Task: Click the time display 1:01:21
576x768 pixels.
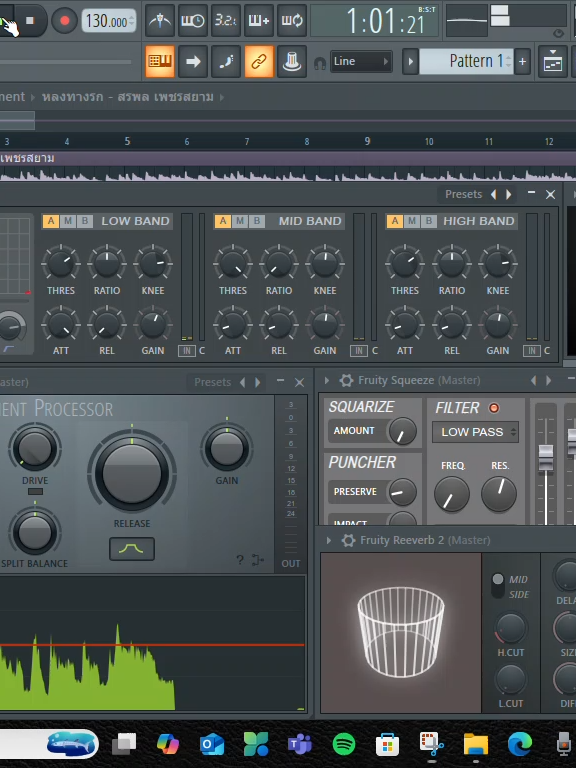Action: point(375,21)
